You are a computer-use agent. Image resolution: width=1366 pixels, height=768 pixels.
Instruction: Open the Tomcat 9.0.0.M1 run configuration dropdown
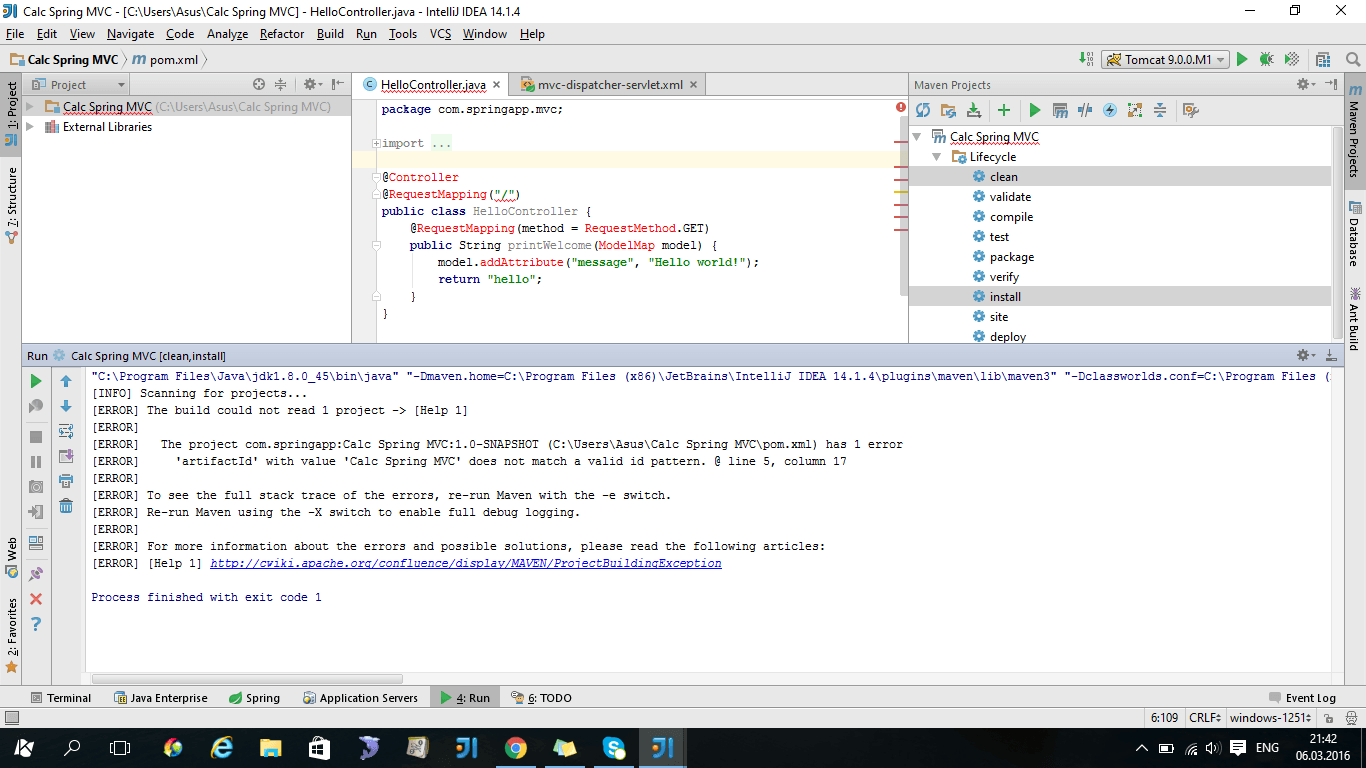pos(1165,60)
